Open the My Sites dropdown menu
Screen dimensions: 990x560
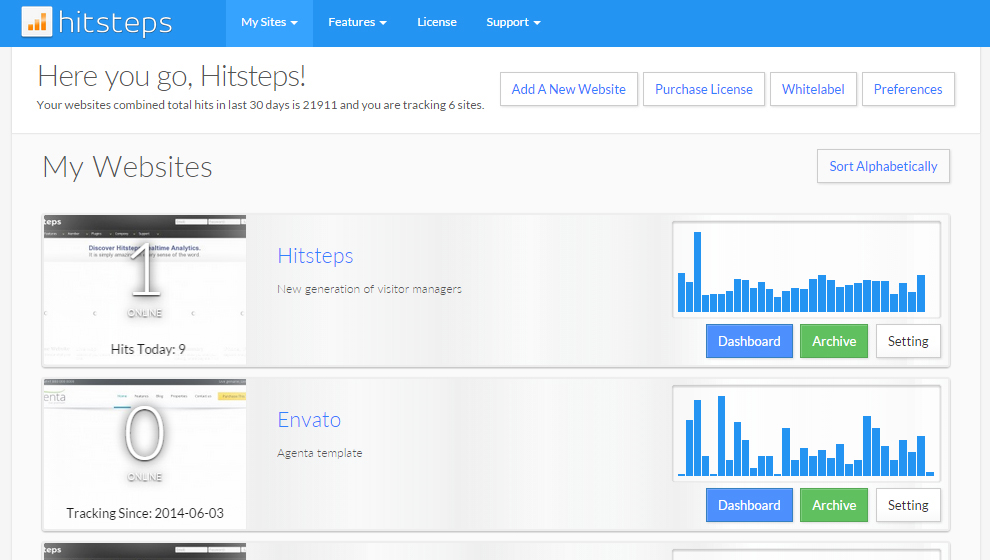tap(269, 22)
